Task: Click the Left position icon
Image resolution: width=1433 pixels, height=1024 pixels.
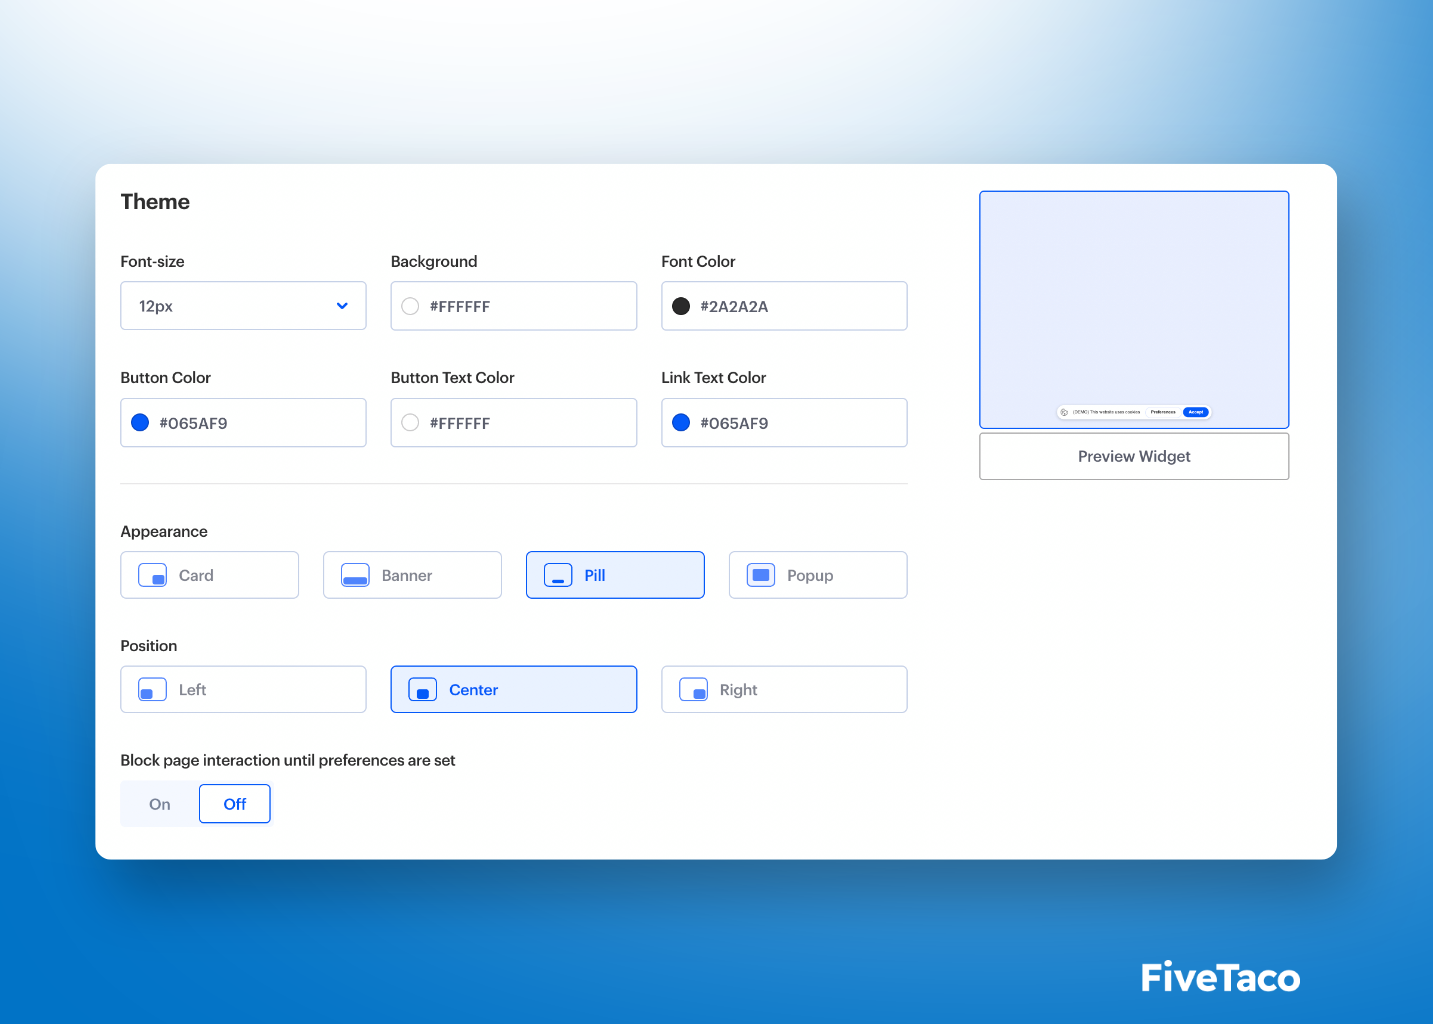Action: pyautogui.click(x=152, y=690)
